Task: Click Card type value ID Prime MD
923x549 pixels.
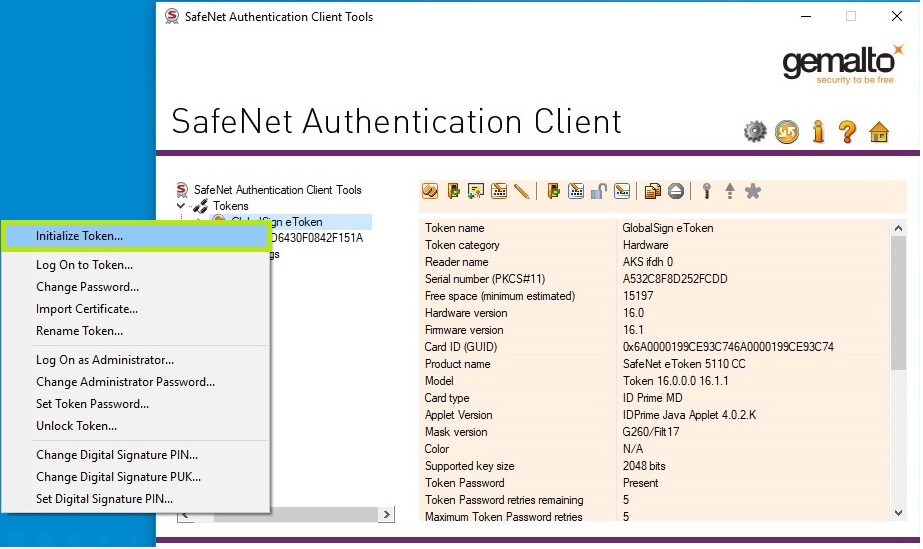Action: (652, 398)
